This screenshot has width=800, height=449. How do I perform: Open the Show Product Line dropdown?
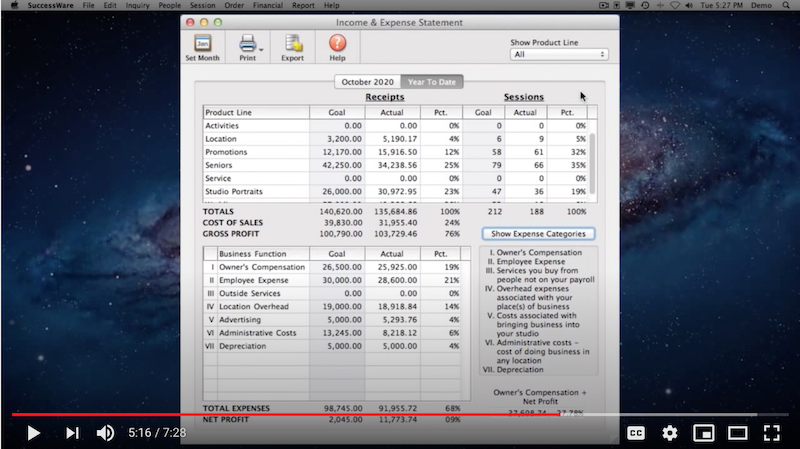(x=559, y=54)
